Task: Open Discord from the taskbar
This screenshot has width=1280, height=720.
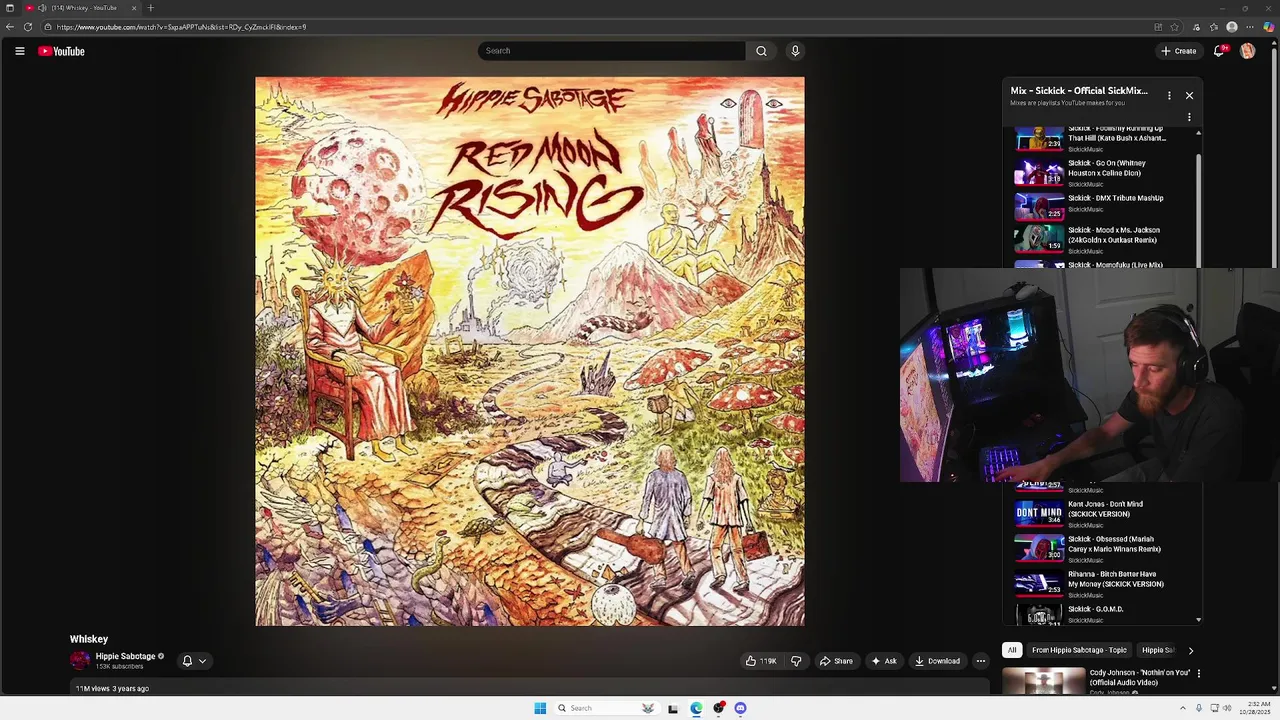Action: (x=740, y=708)
